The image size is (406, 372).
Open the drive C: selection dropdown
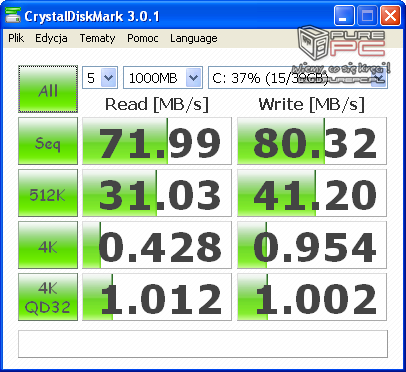click(x=298, y=78)
